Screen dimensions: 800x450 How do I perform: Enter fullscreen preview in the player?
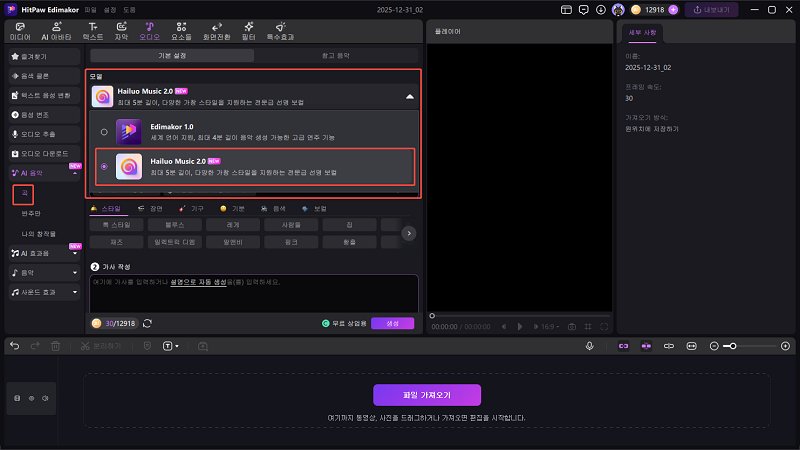click(604, 327)
